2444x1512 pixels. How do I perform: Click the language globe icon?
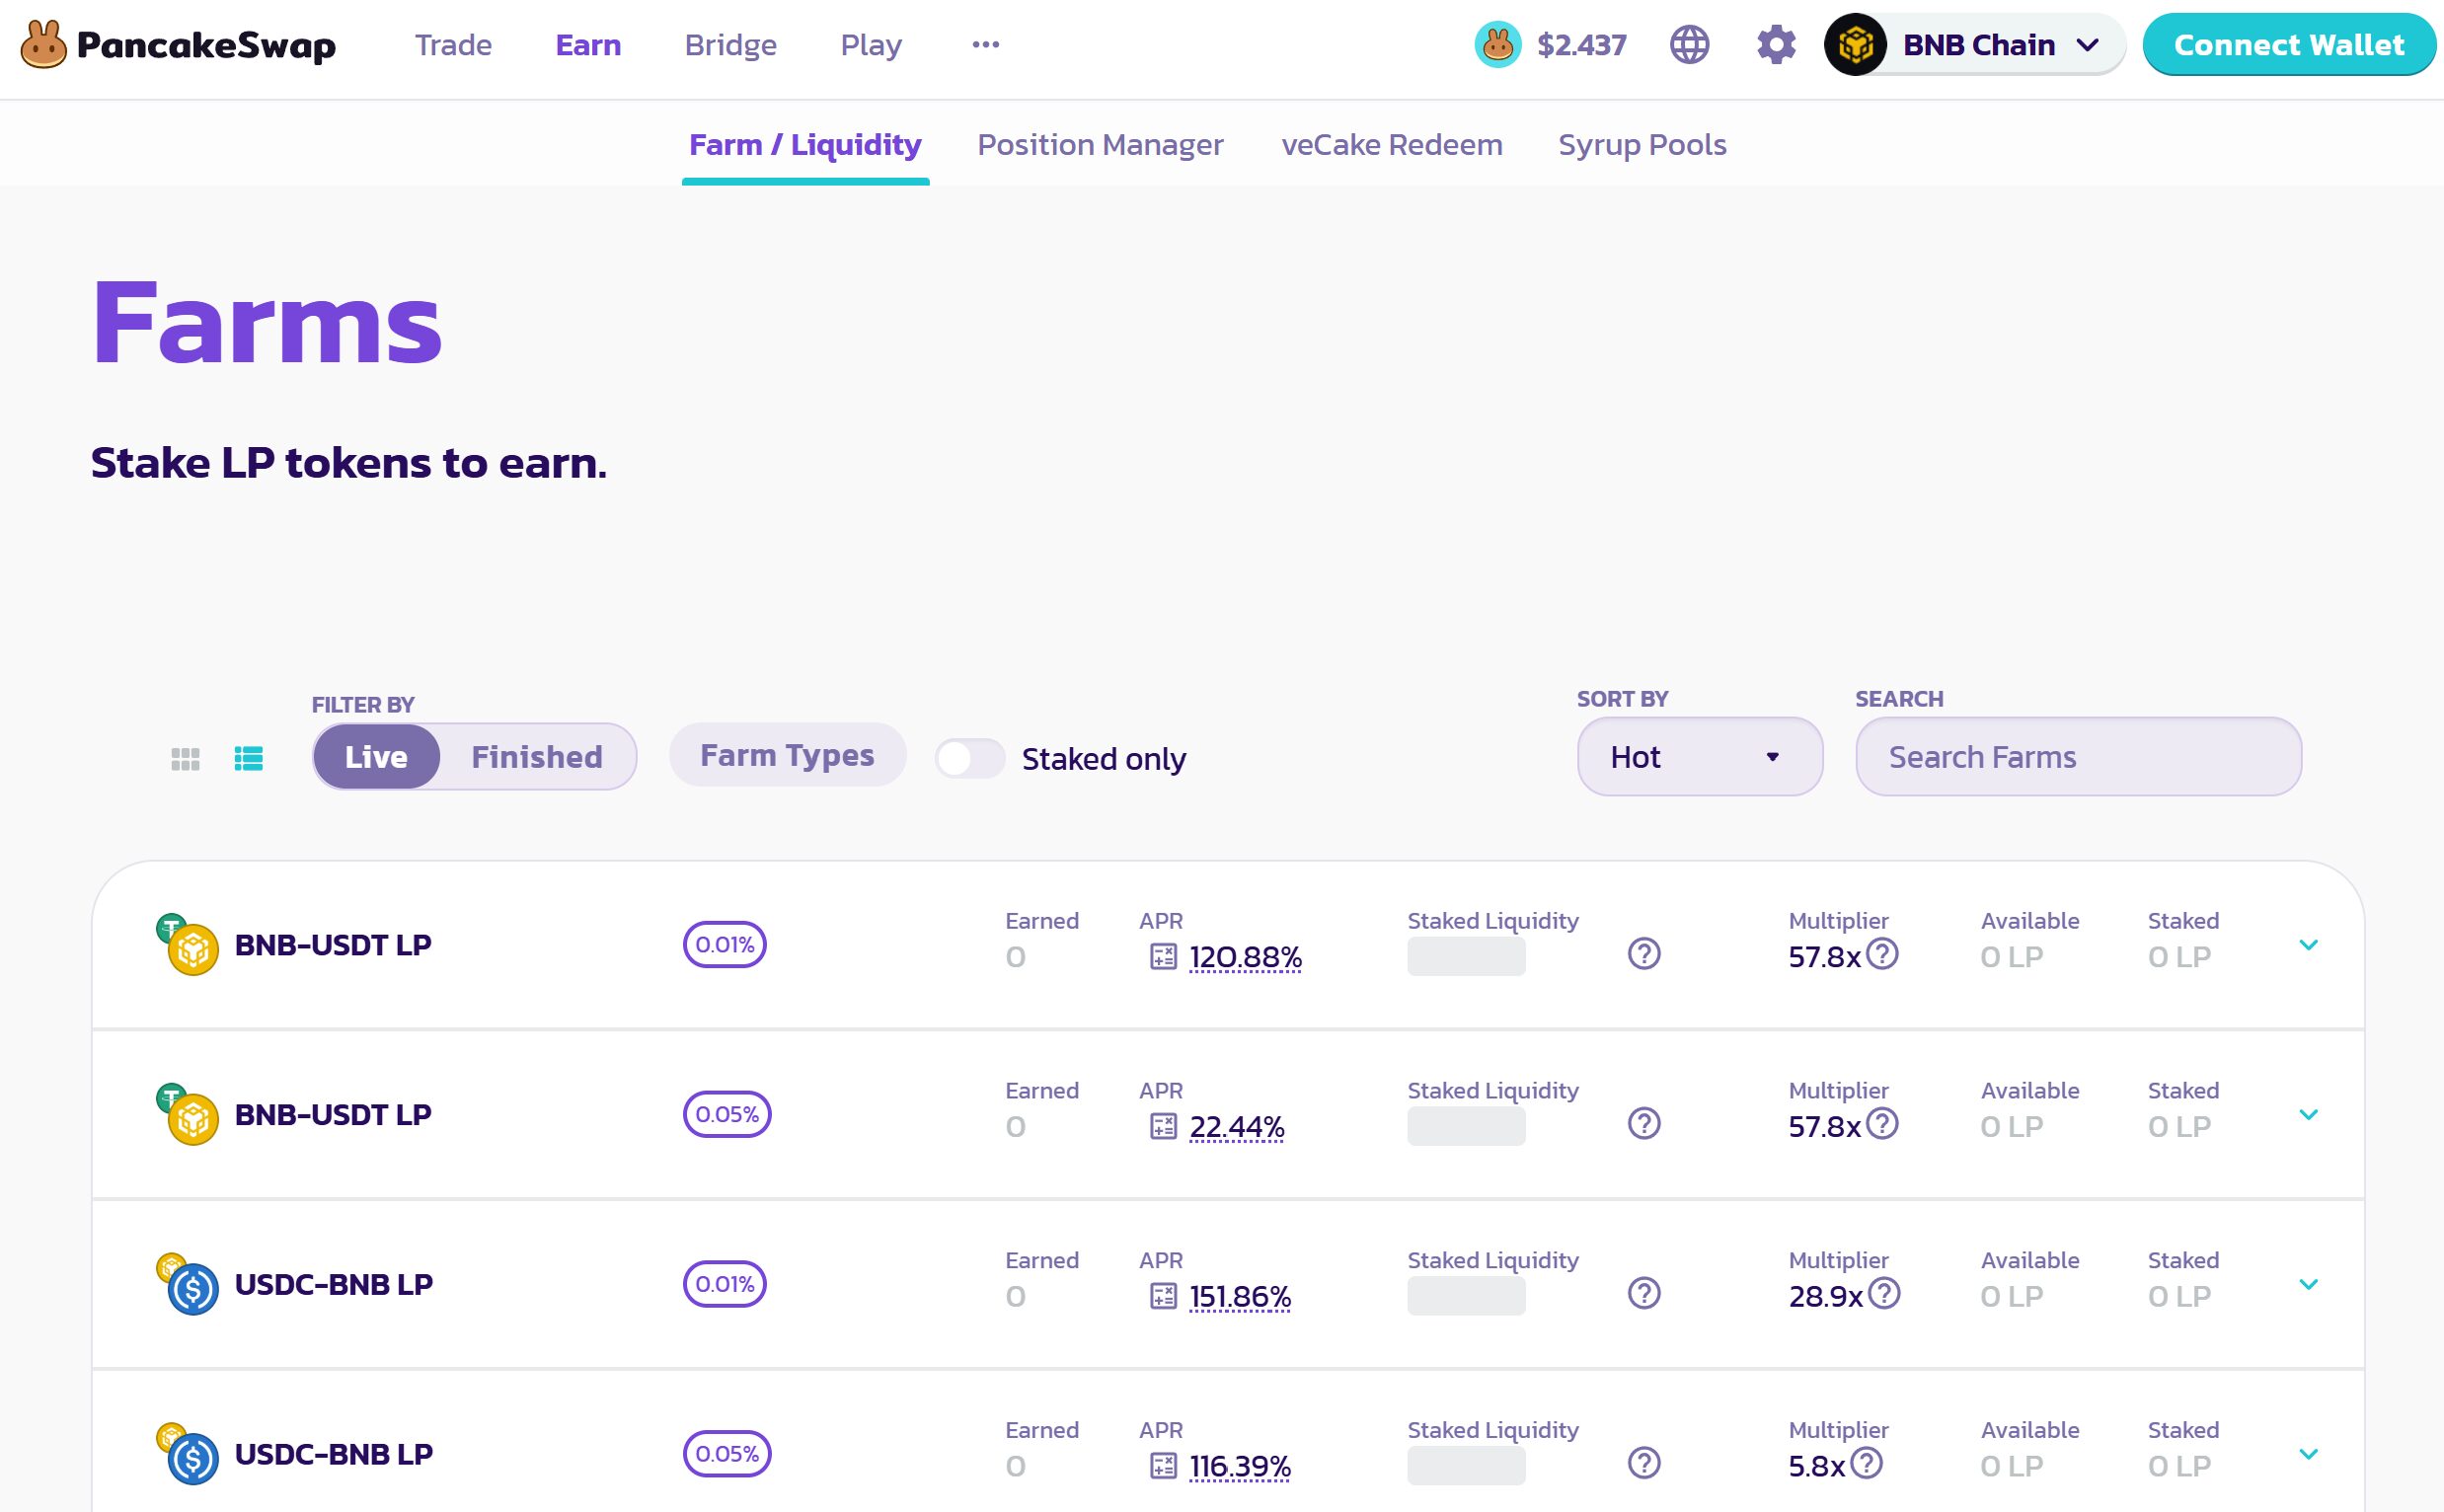coord(1689,45)
